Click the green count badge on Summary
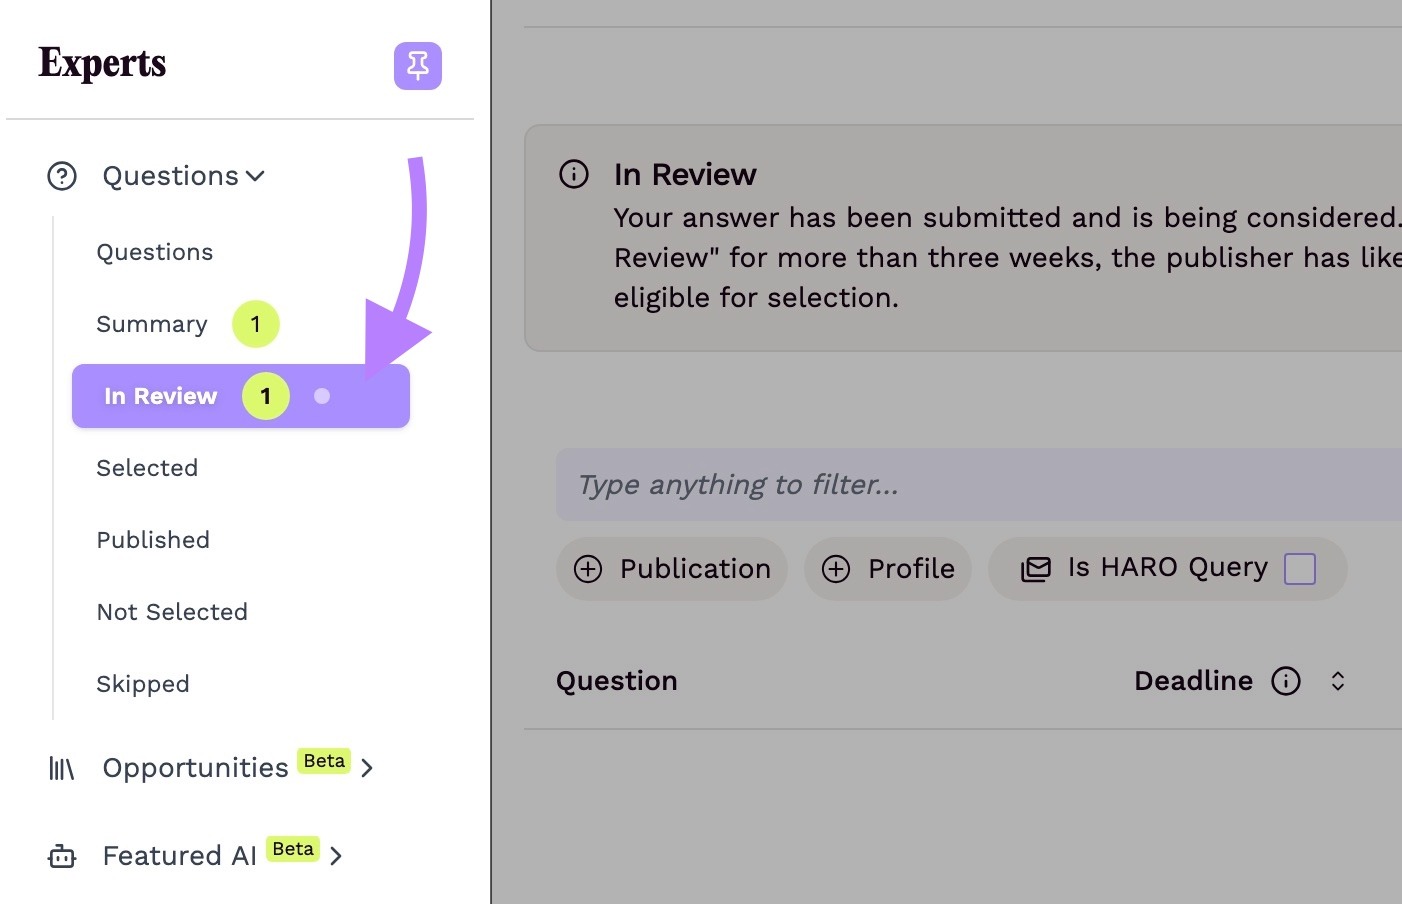 click(x=255, y=323)
